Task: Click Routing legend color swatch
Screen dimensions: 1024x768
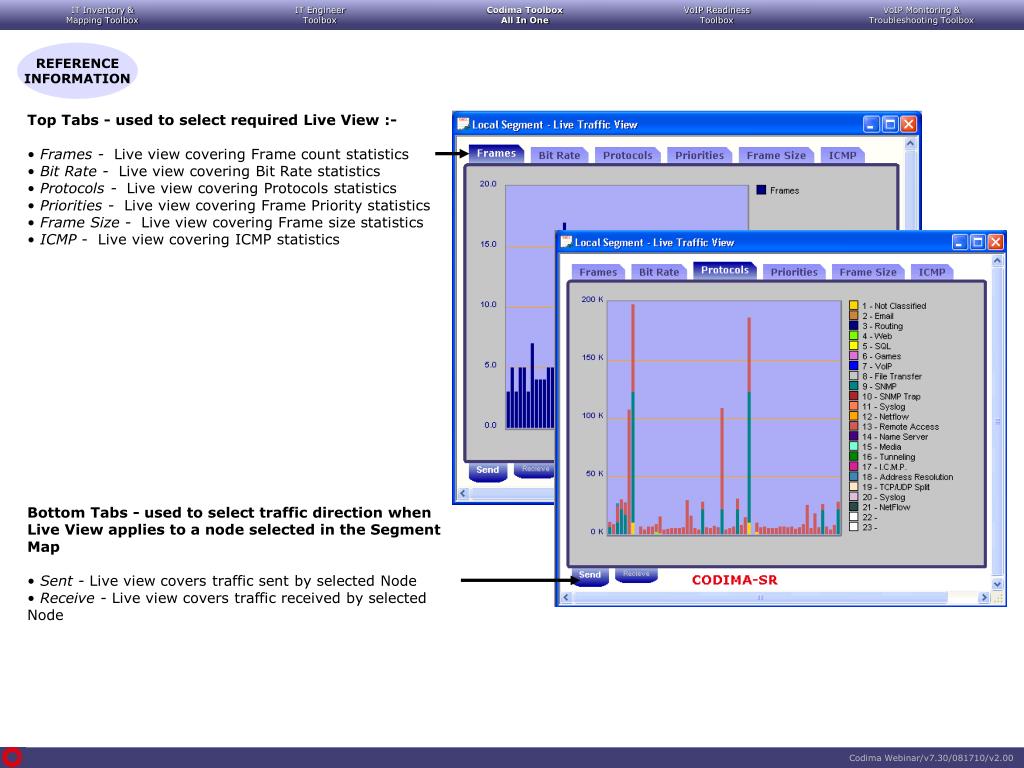Action: pos(854,325)
